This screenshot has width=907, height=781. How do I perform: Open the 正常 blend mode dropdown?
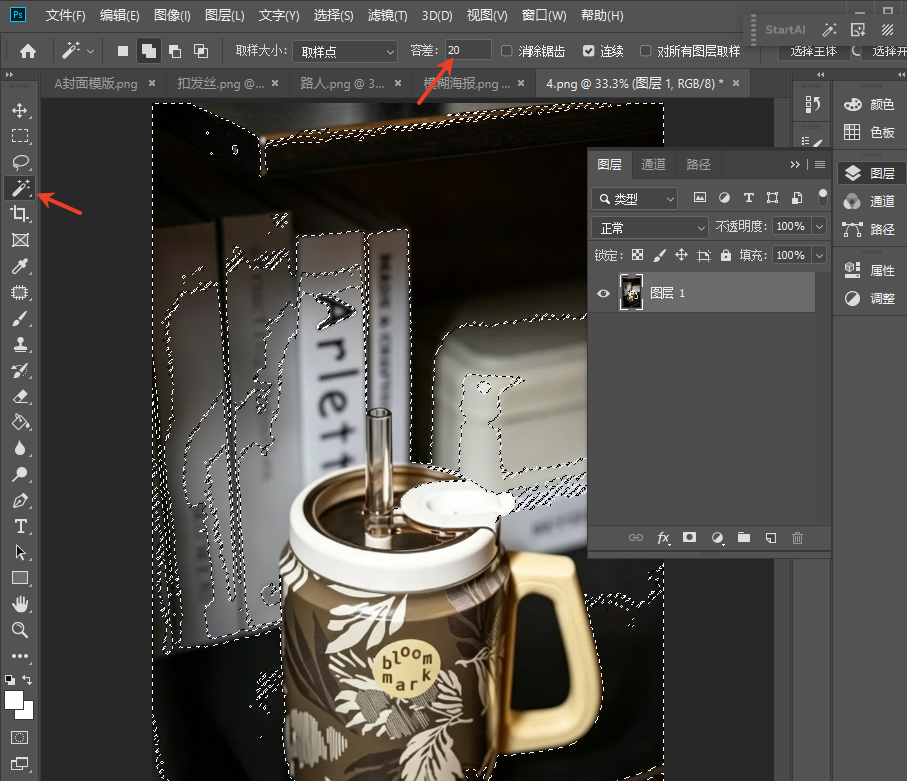650,228
